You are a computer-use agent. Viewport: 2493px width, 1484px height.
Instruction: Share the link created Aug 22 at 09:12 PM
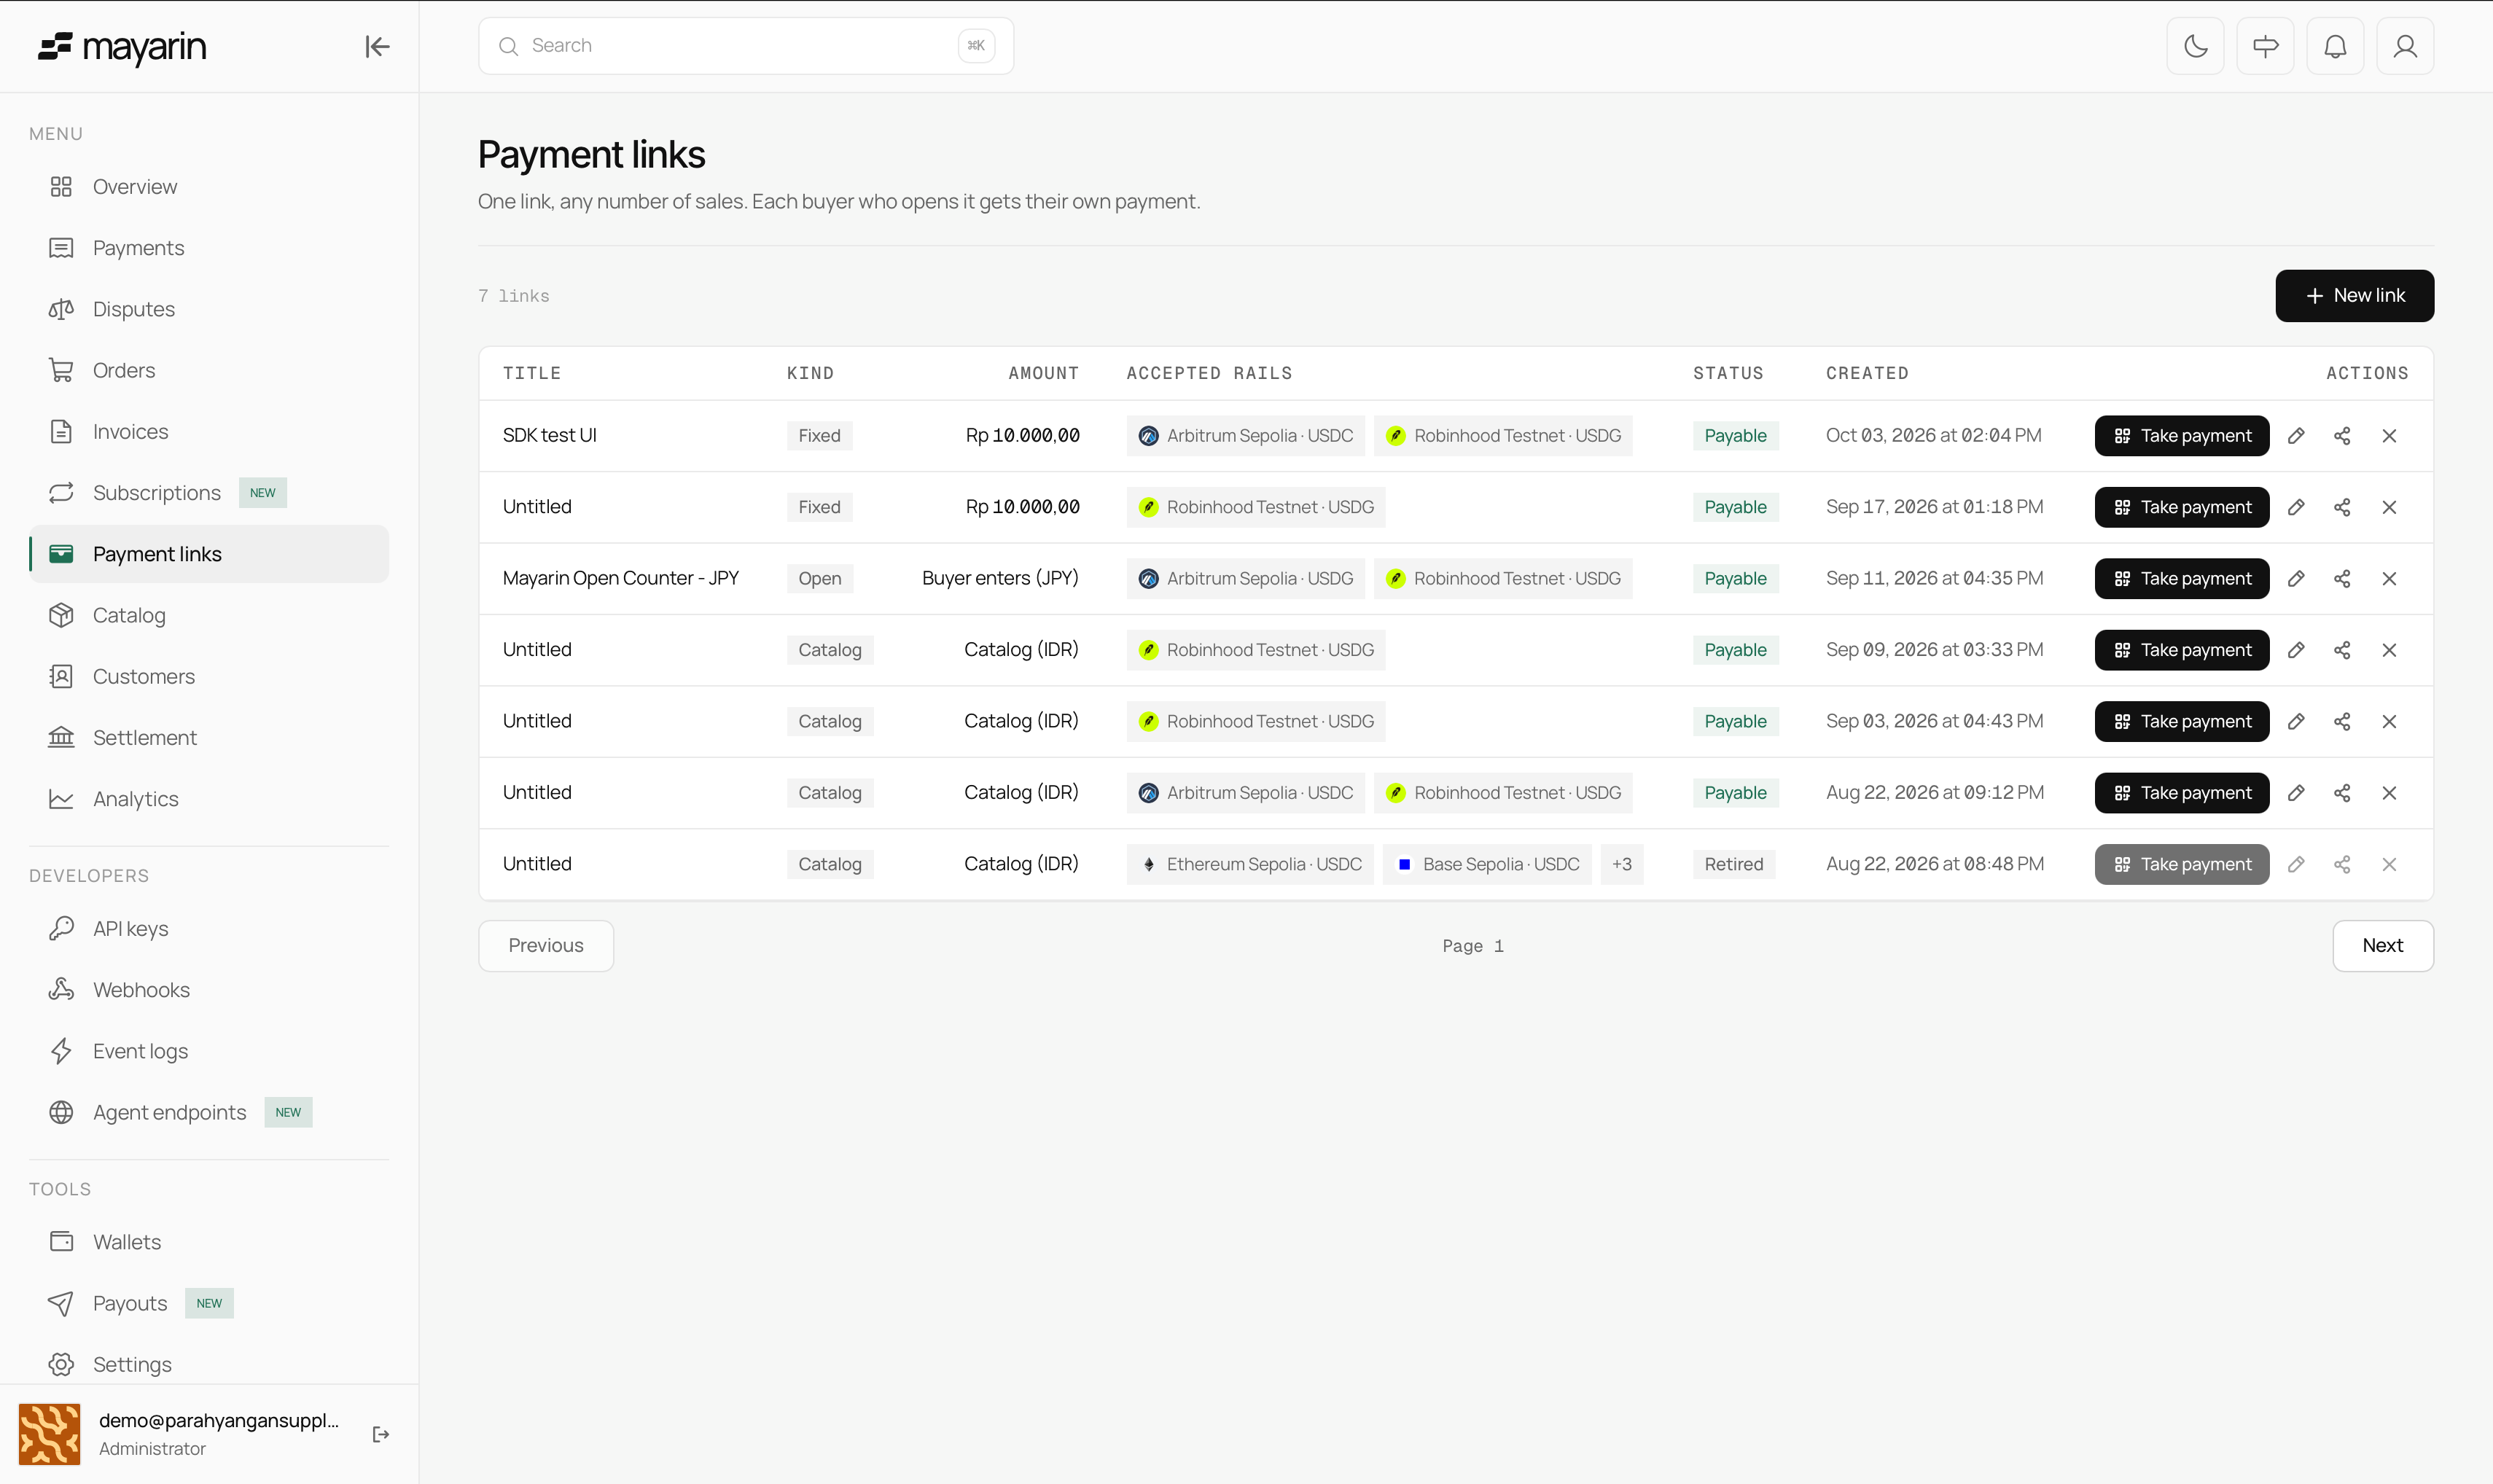2342,793
